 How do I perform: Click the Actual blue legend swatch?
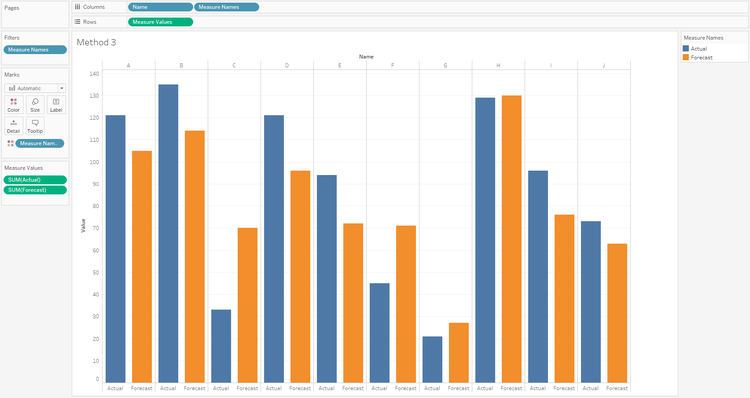click(685, 48)
